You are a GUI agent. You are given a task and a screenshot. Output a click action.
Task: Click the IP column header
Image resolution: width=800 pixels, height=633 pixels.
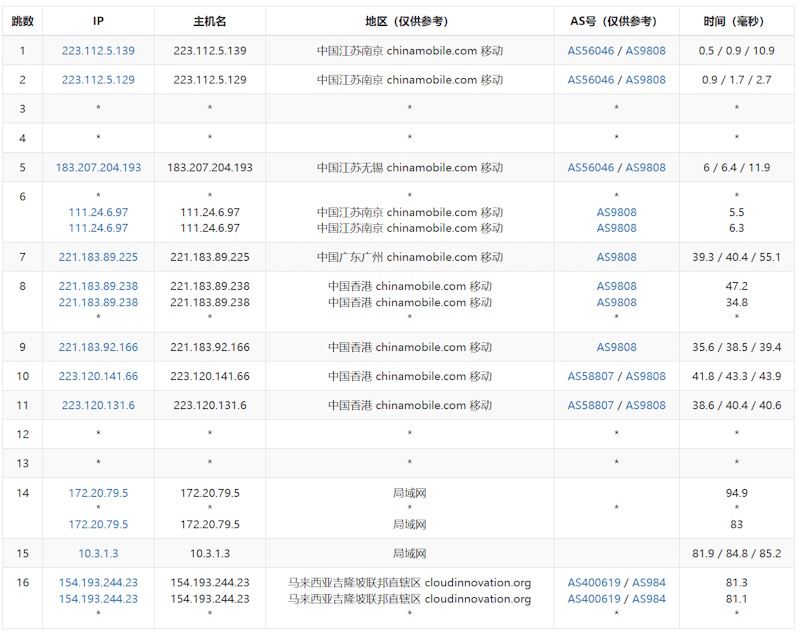[x=98, y=21]
